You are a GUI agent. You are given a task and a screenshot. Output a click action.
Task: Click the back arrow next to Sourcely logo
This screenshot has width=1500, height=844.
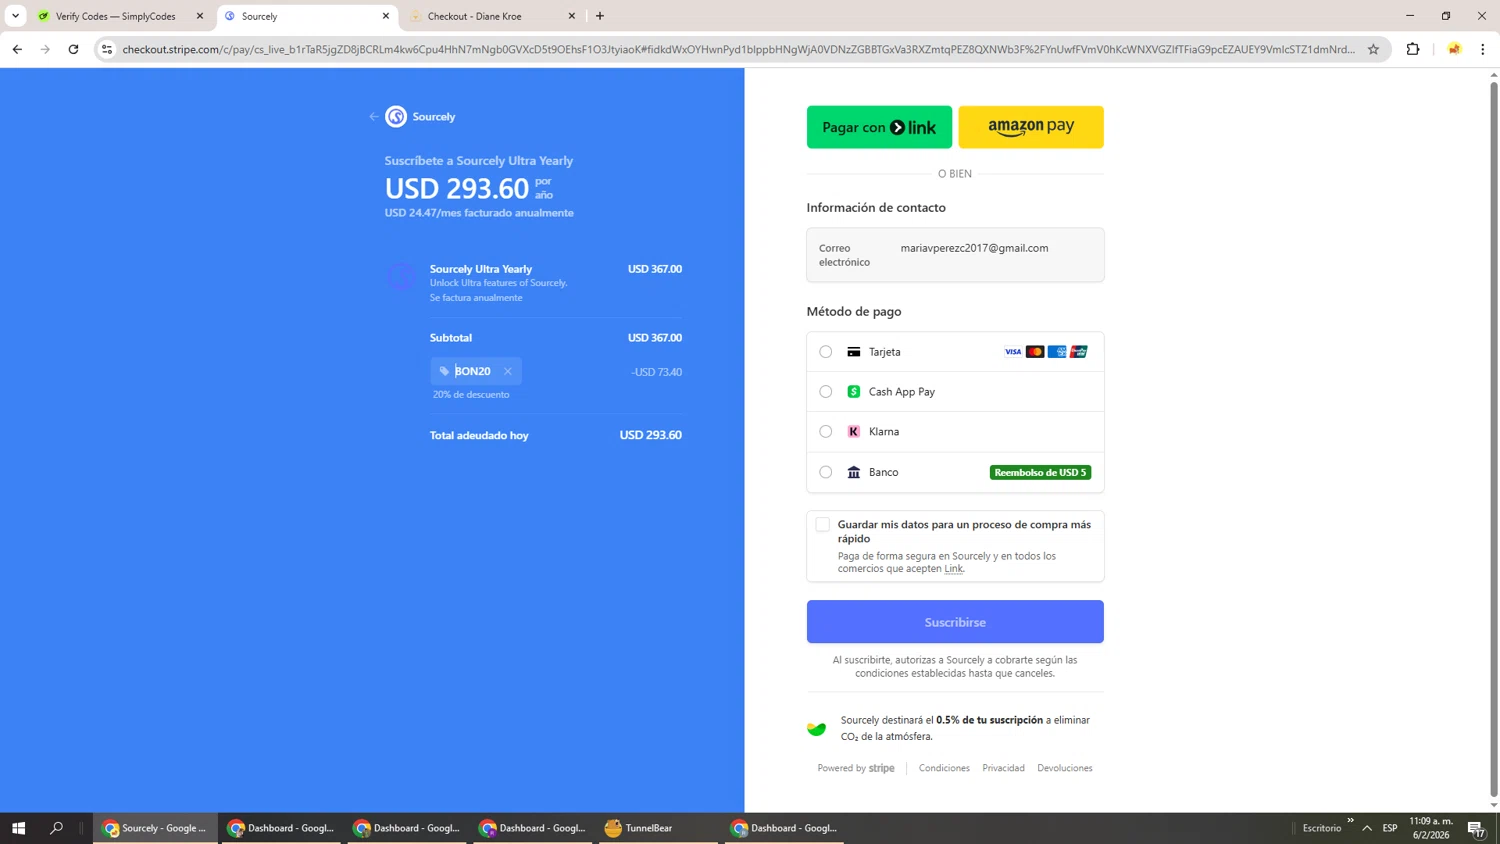tap(374, 117)
